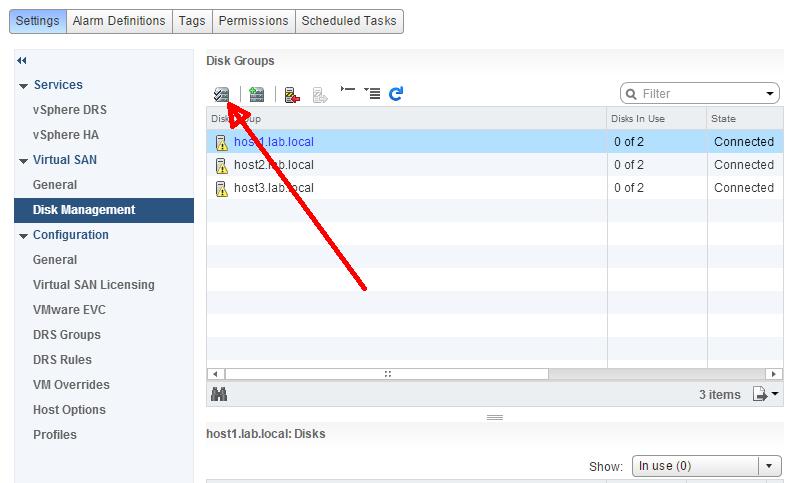Click the collapse all rows icon
This screenshot has width=794, height=483.
(x=347, y=90)
